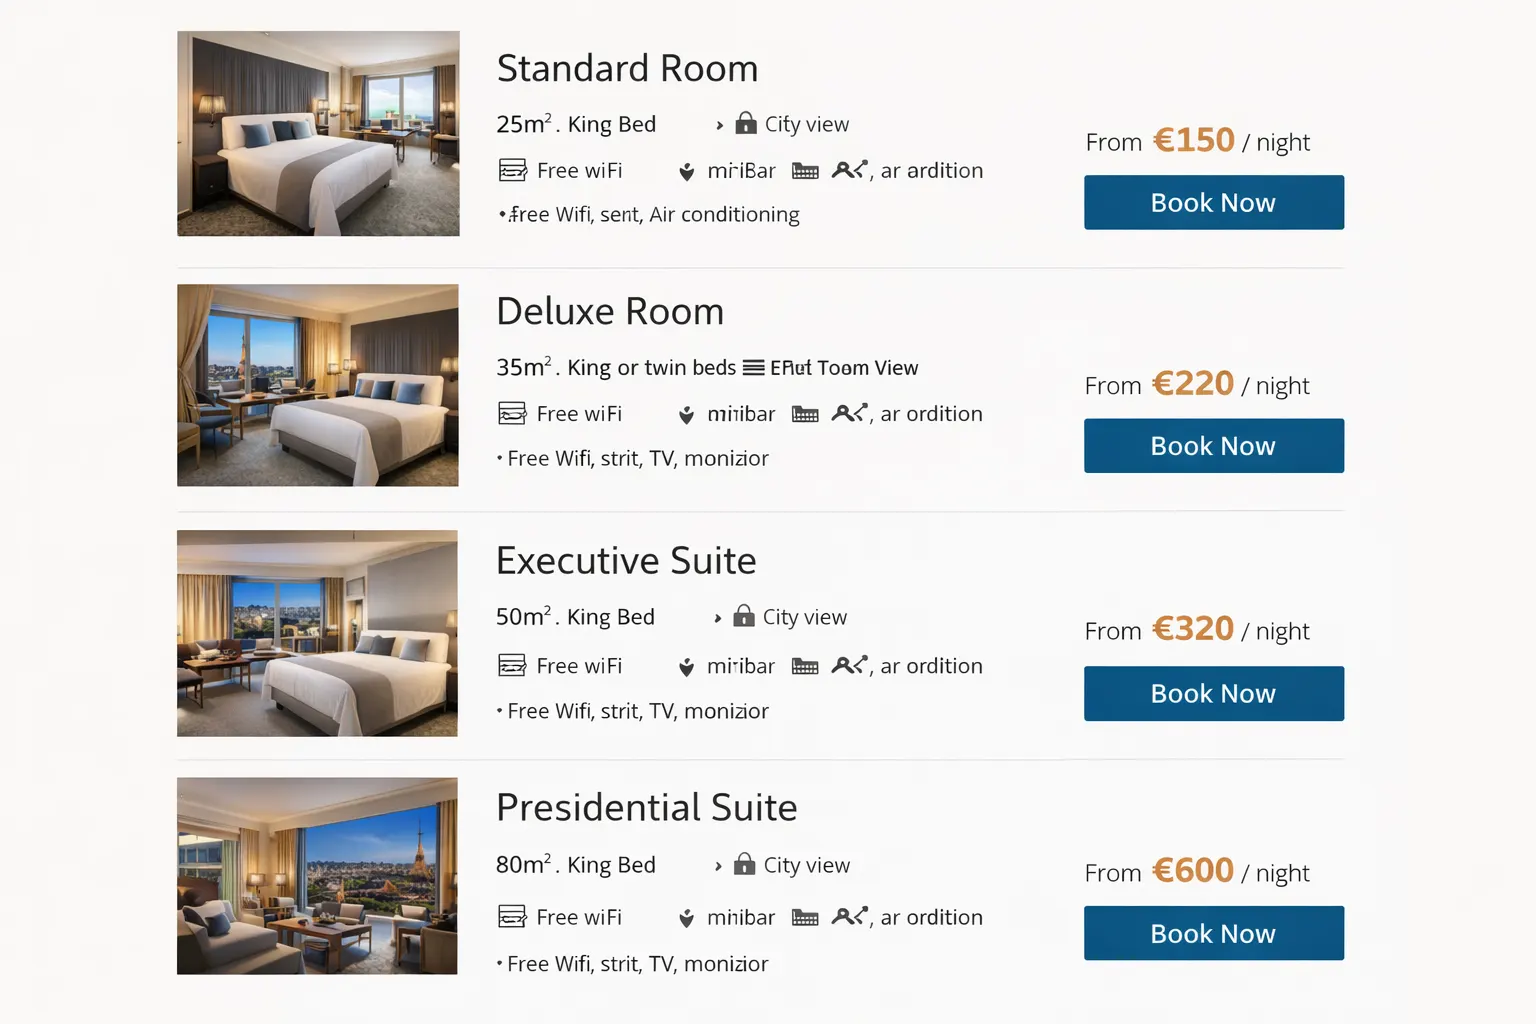Click the minibar icon in Presidential Suite
The height and width of the screenshot is (1024, 1536).
coord(686,918)
